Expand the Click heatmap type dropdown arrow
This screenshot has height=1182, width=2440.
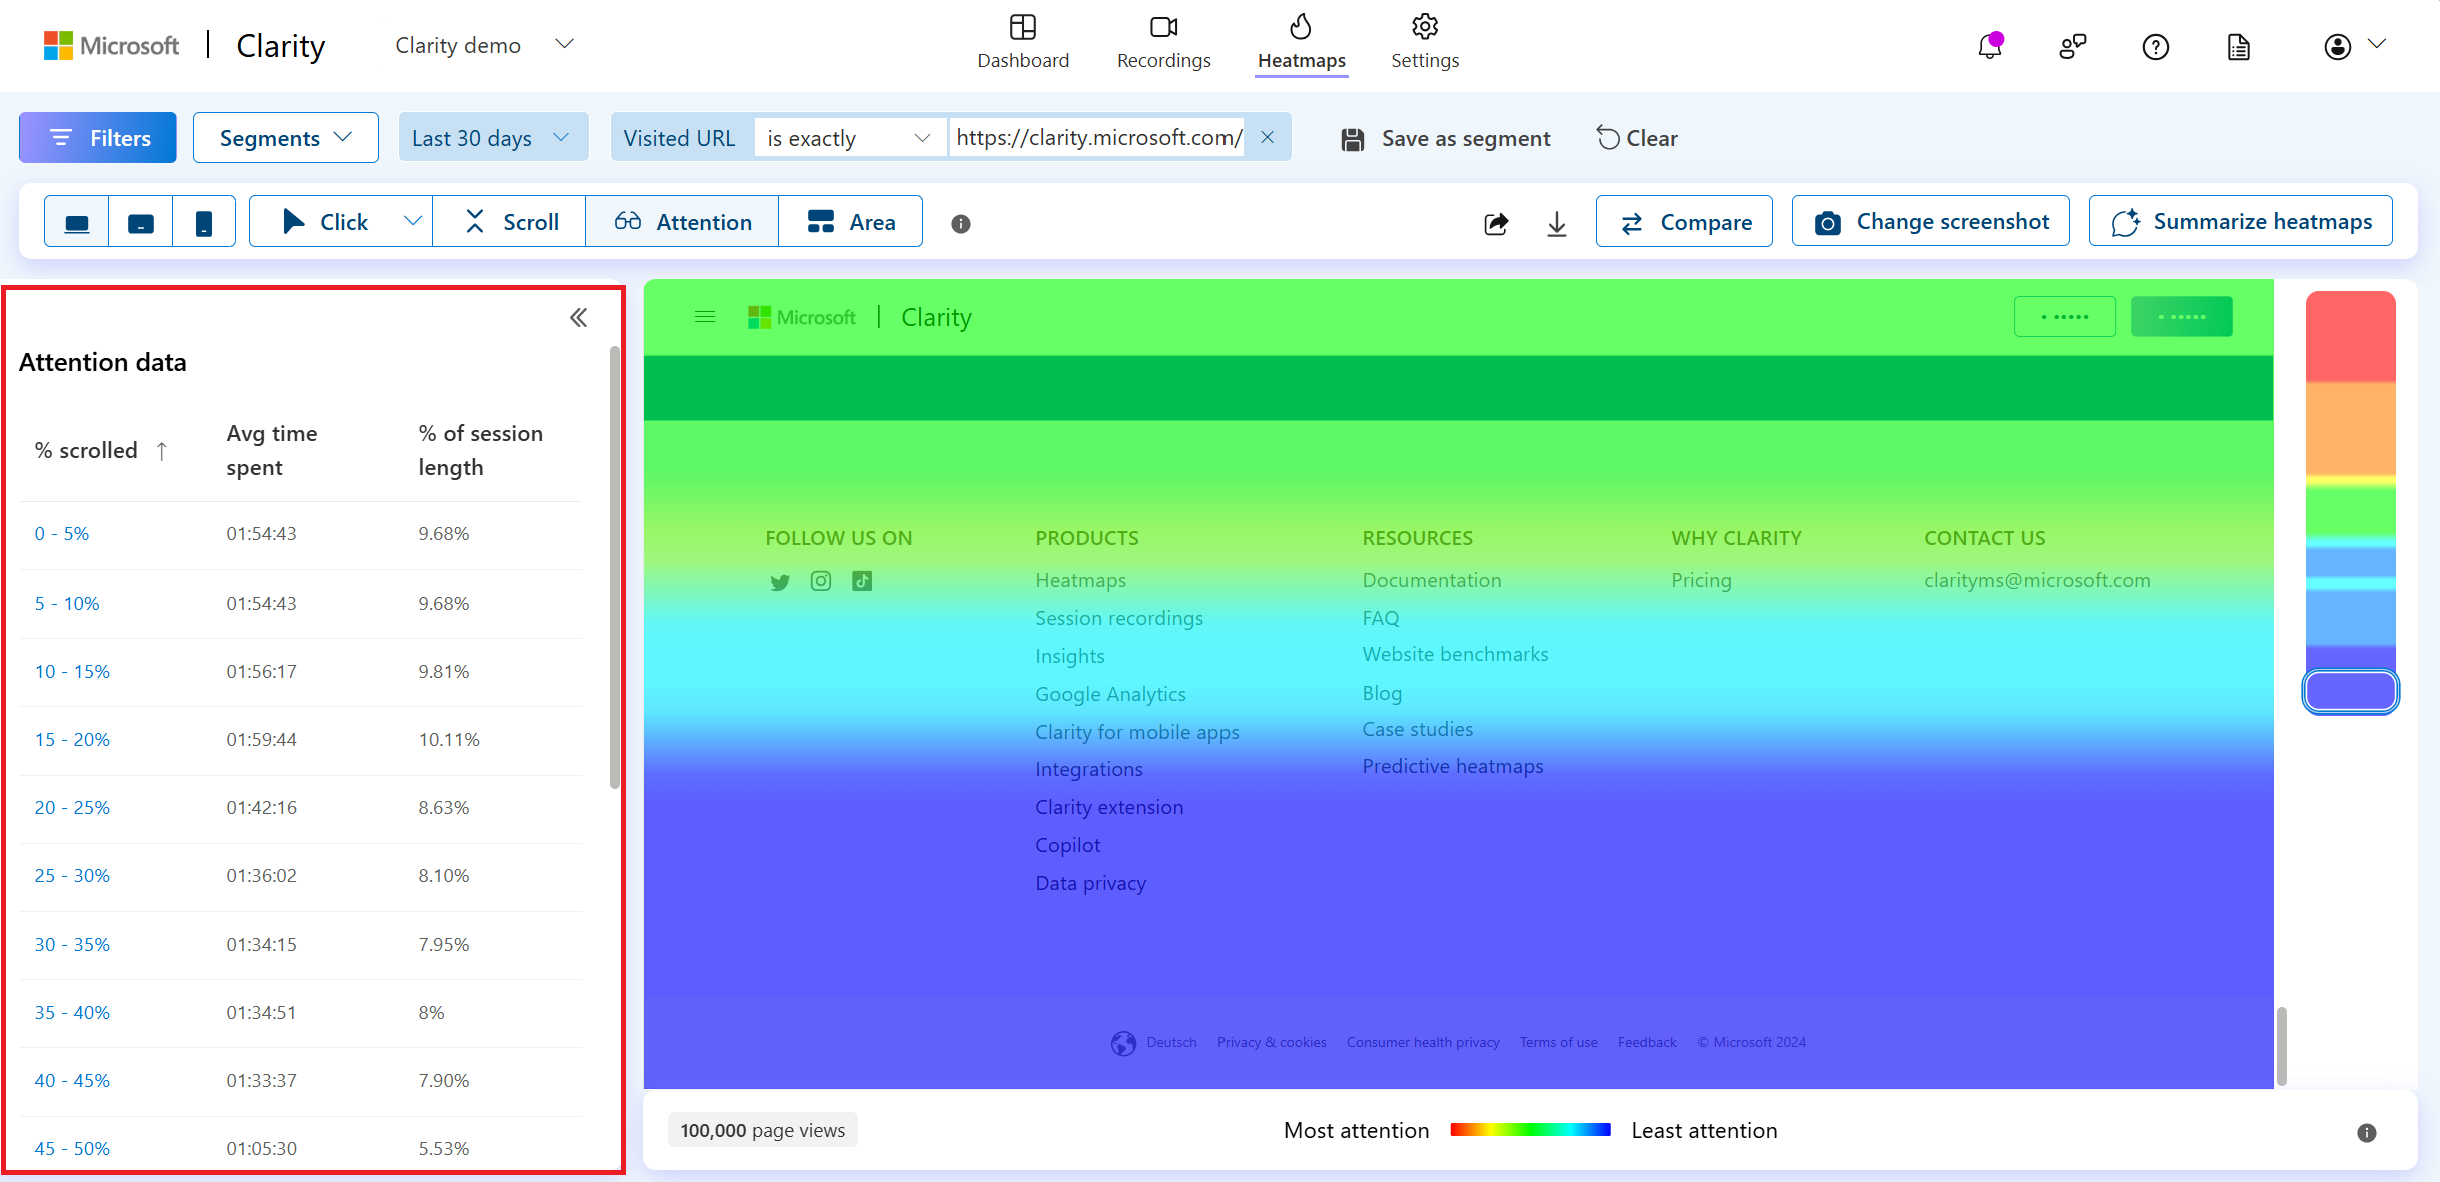coord(412,222)
